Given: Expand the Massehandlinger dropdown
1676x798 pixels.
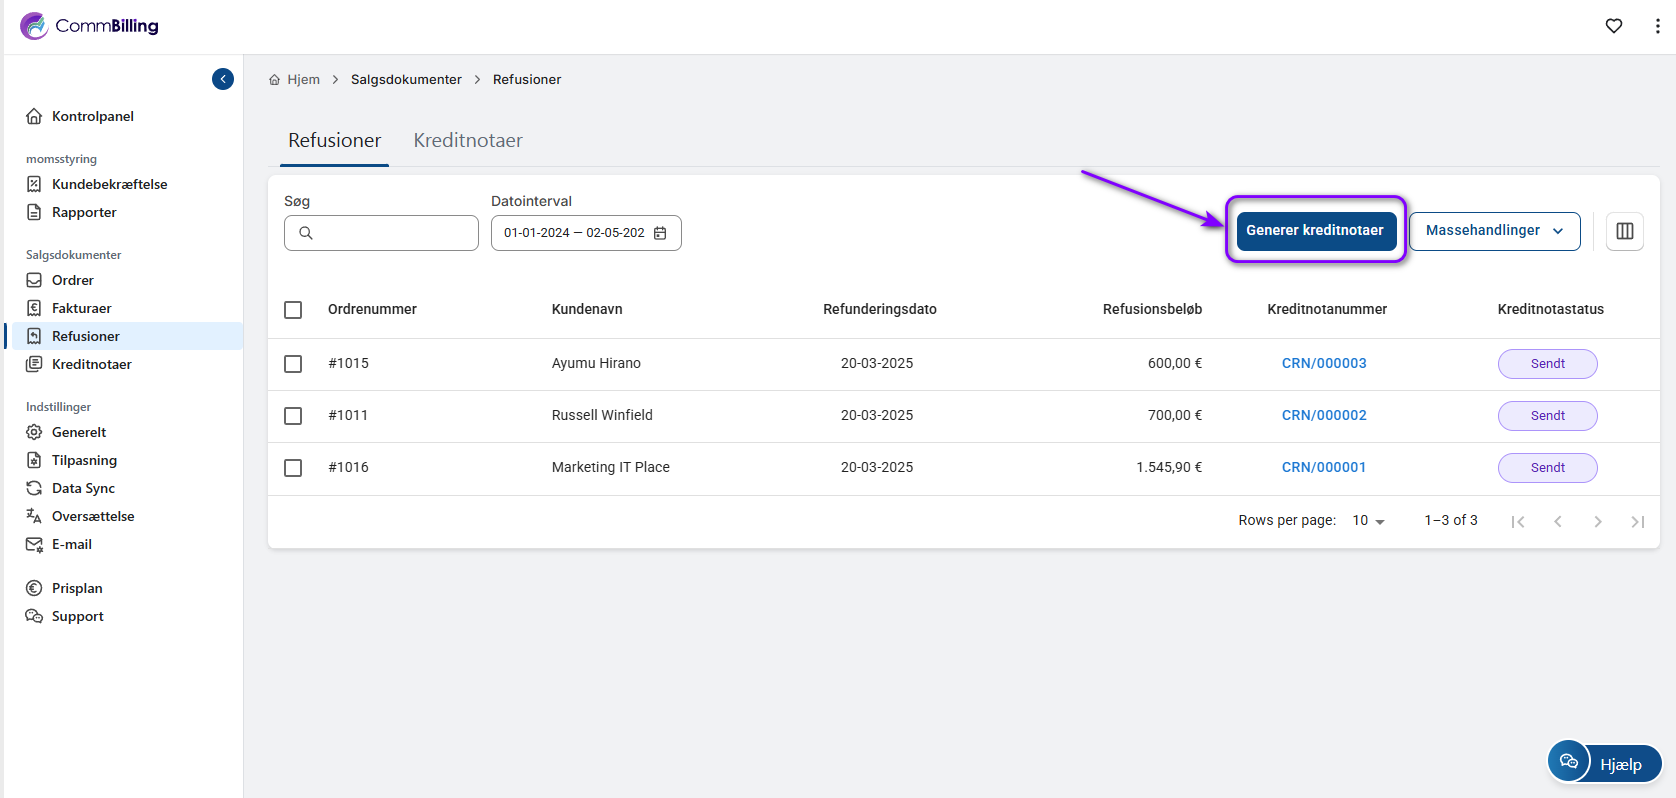Looking at the screenshot, I should (x=1494, y=231).
